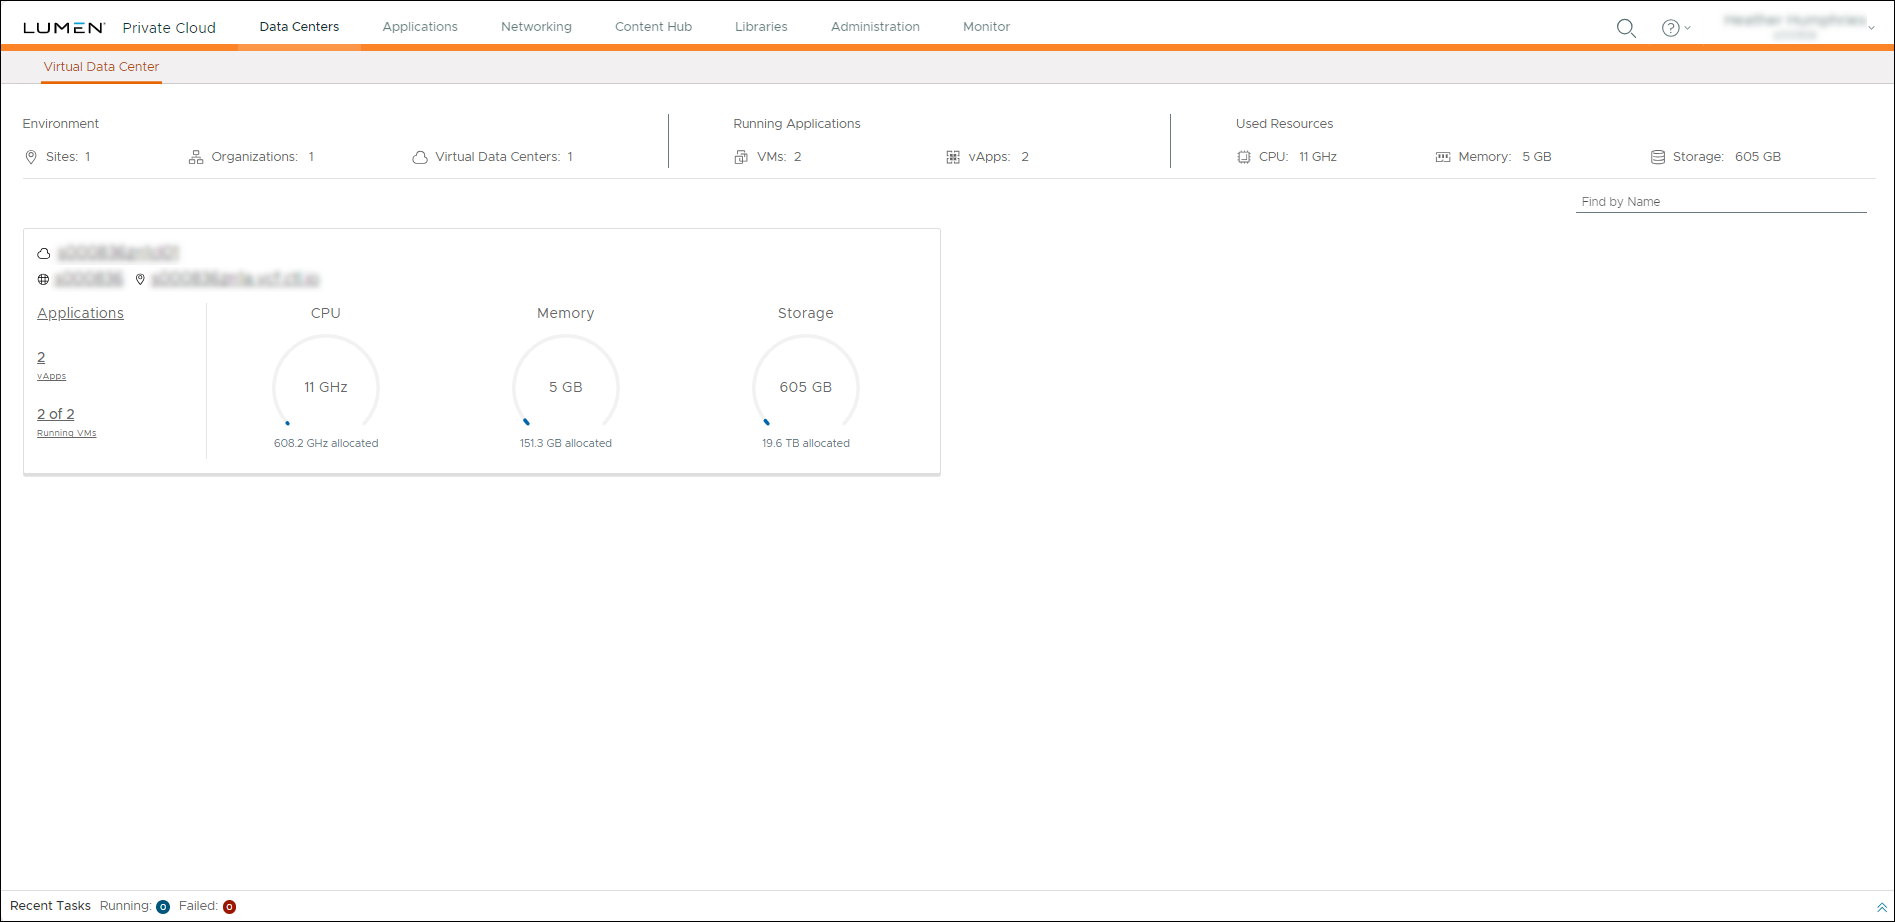Click the globe icon on the data center card
Viewport: 1895px width, 922px height.
[x=43, y=279]
